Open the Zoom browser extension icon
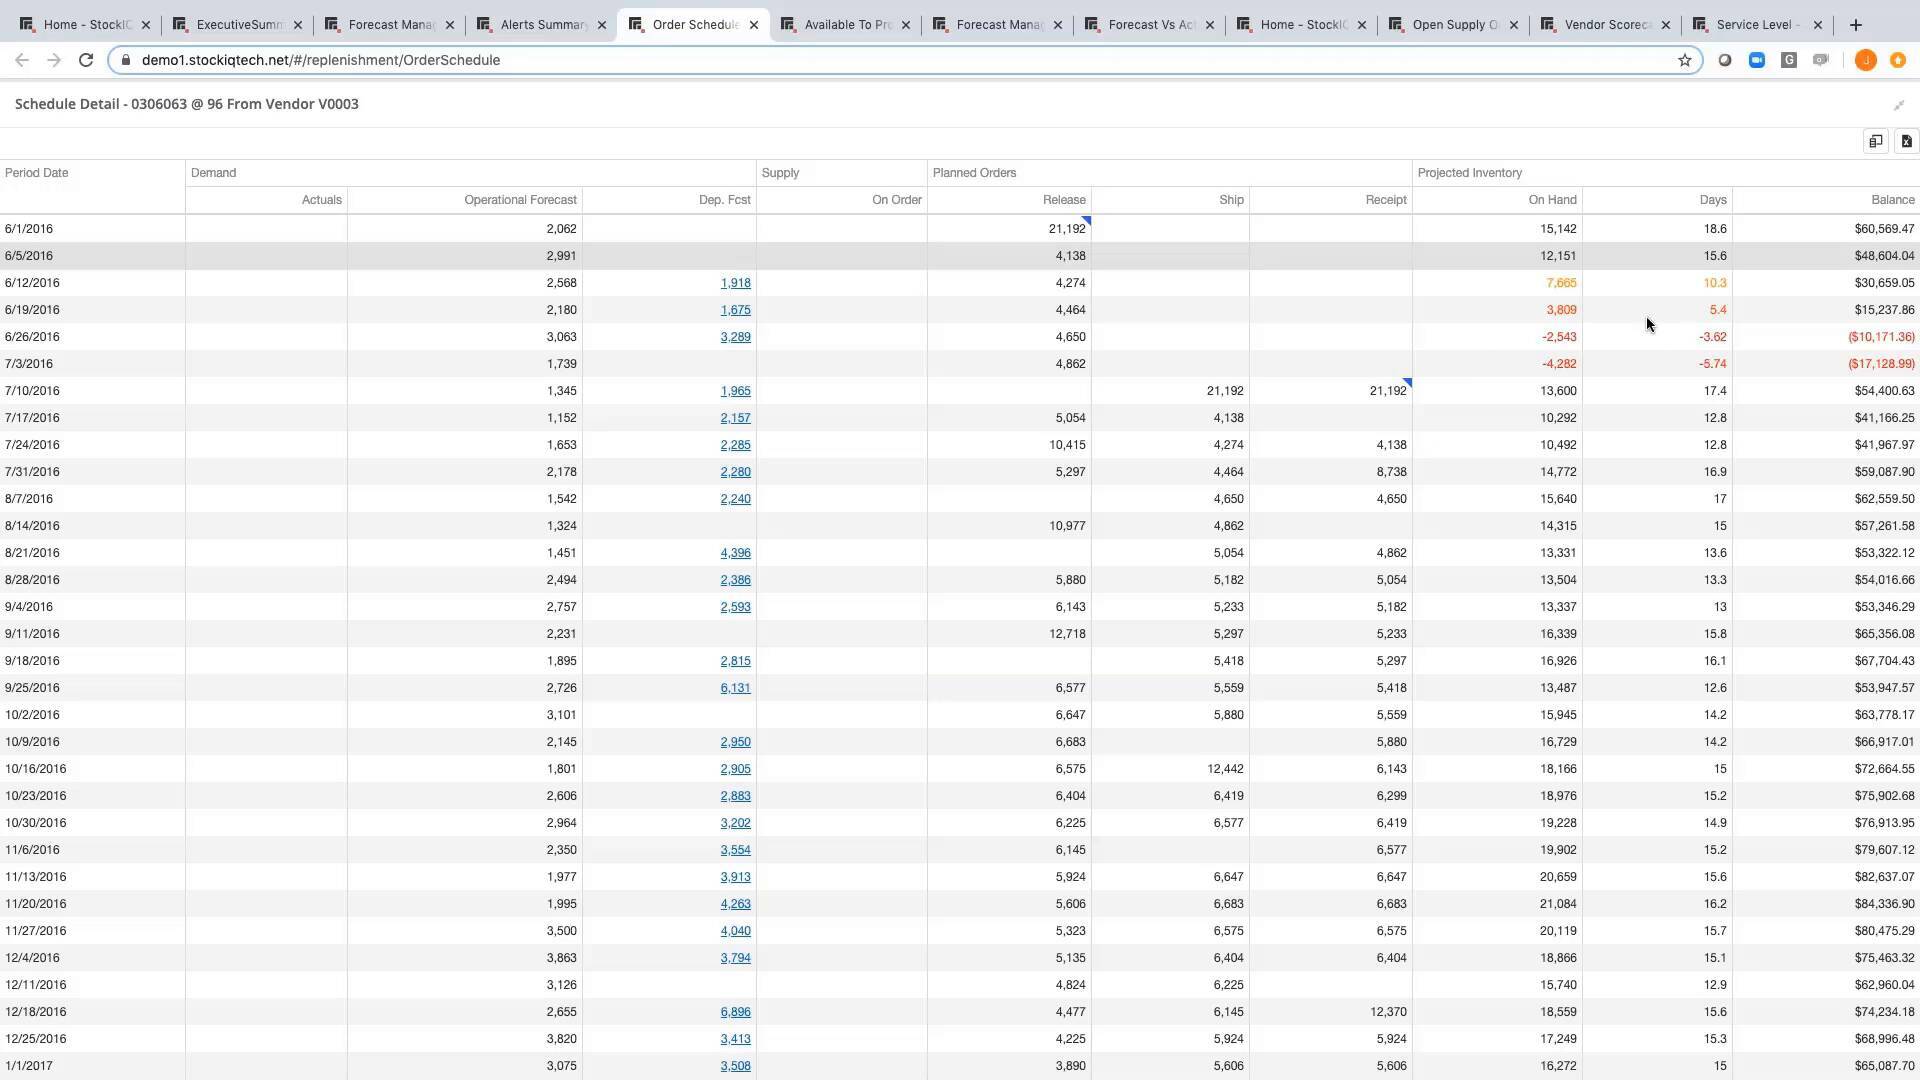This screenshot has height=1080, width=1920. pyautogui.click(x=1757, y=60)
